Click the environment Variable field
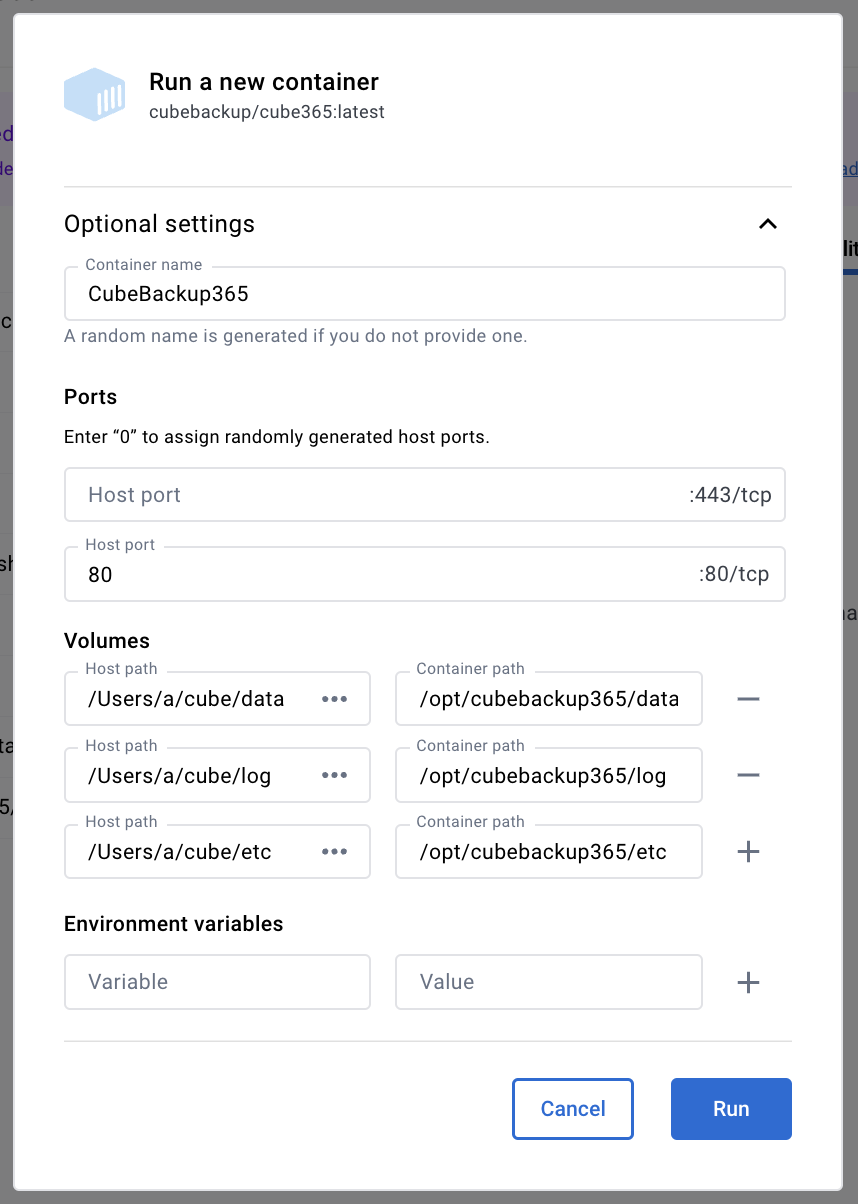 217,982
